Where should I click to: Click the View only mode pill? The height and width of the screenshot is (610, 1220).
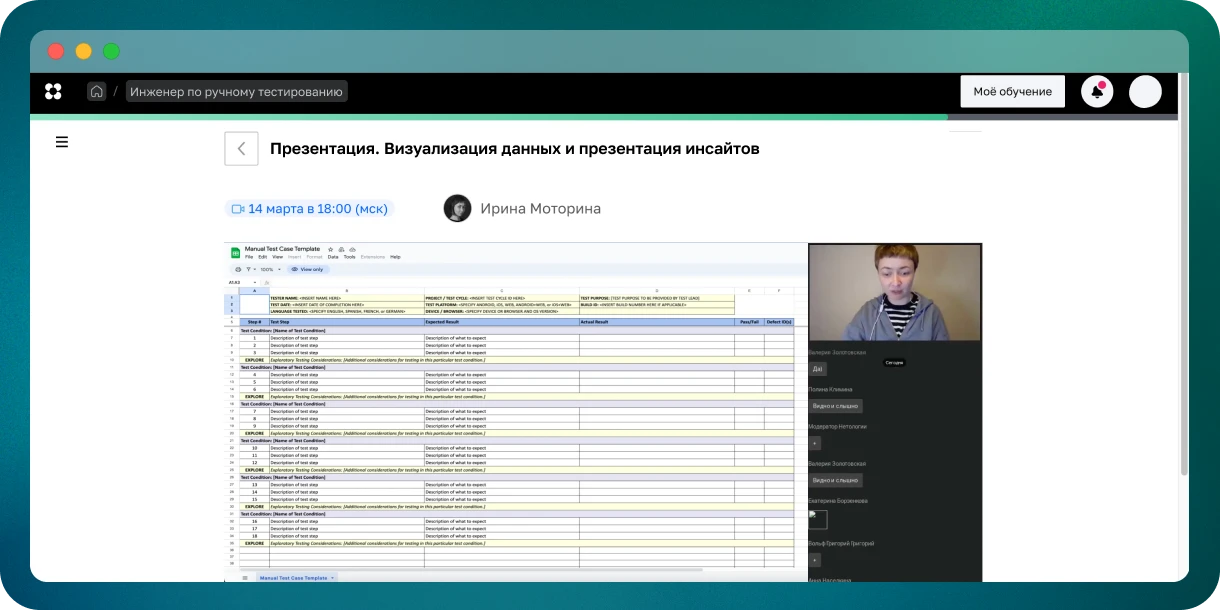tap(308, 269)
